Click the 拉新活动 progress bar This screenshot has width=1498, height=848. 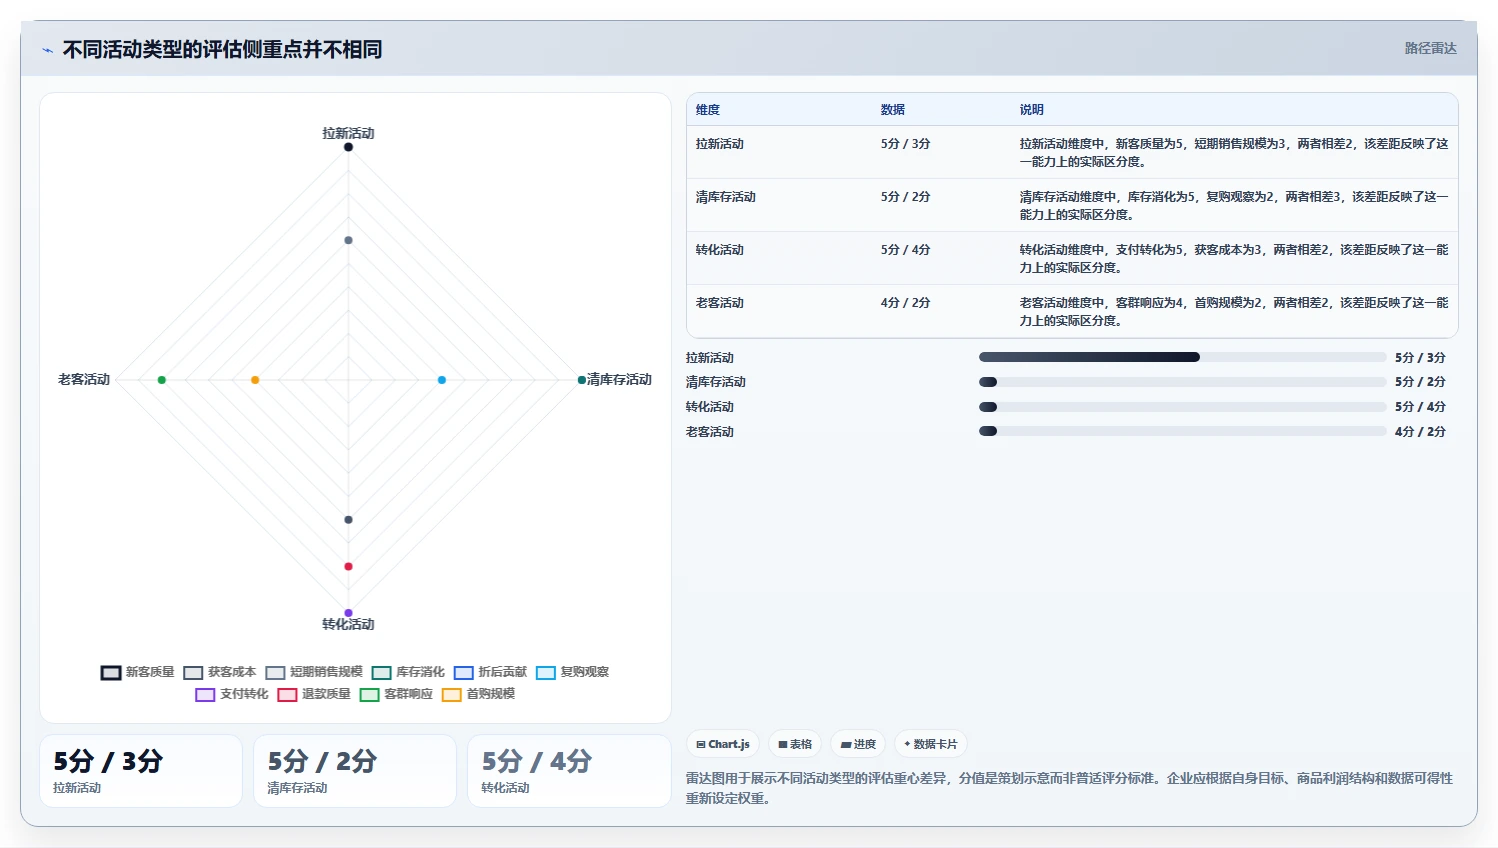(1182, 357)
